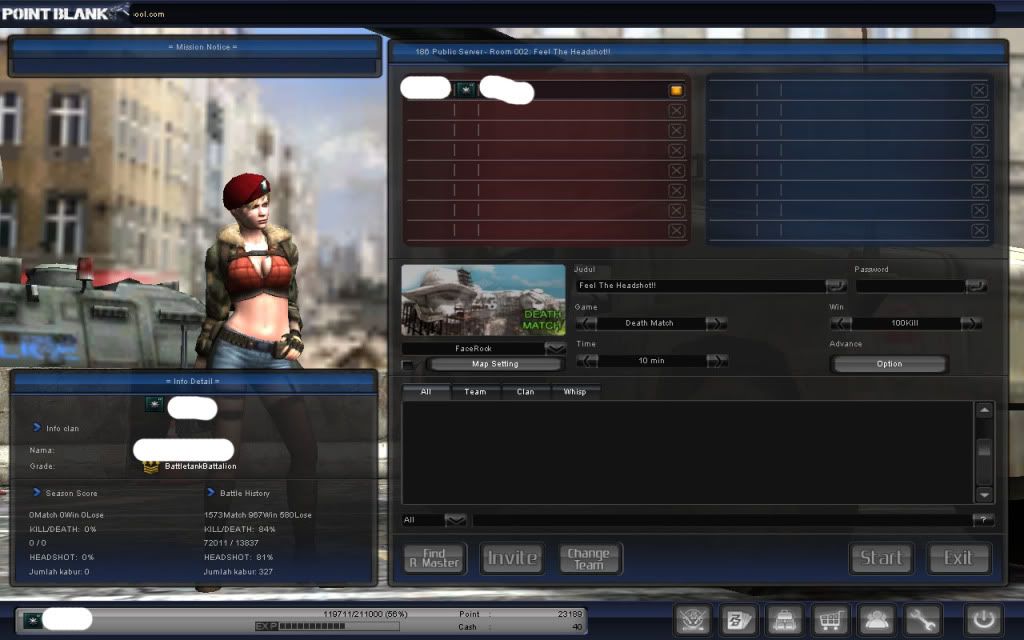Click the BattletankBattalion grade insignia icon

[x=151, y=466]
